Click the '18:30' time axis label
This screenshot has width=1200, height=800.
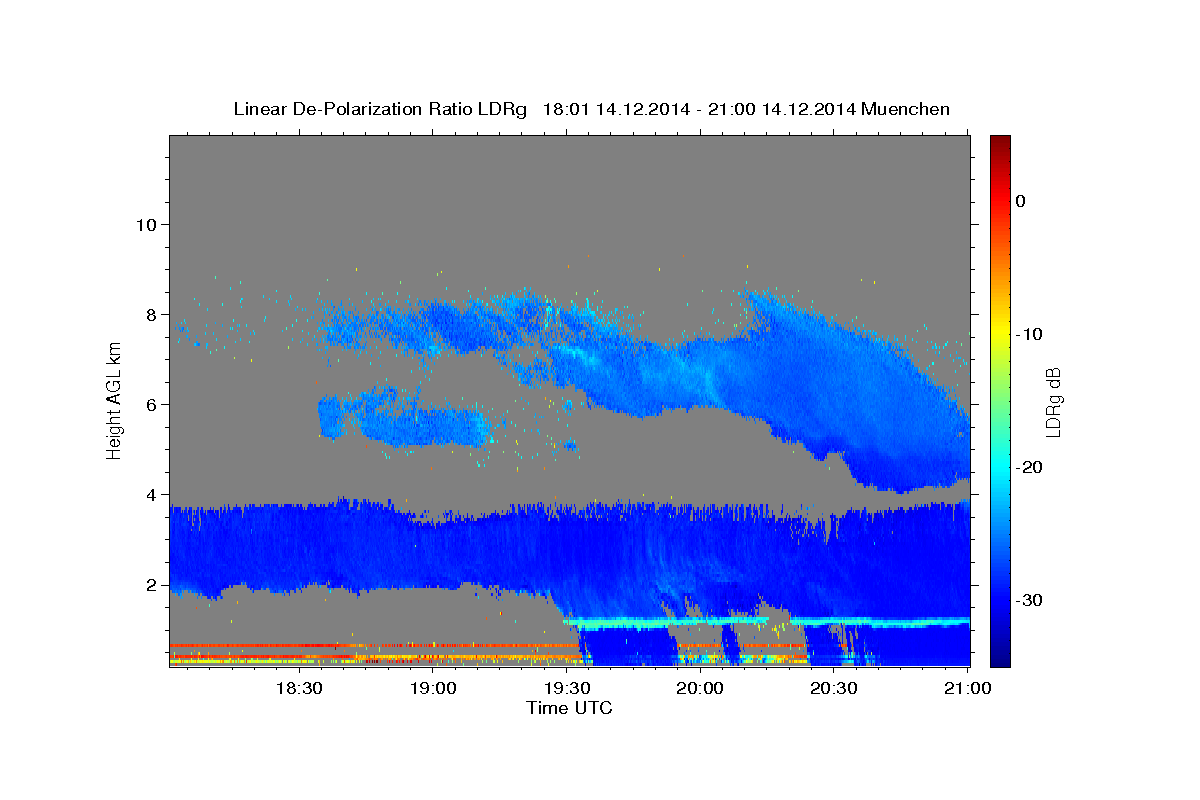(x=298, y=689)
